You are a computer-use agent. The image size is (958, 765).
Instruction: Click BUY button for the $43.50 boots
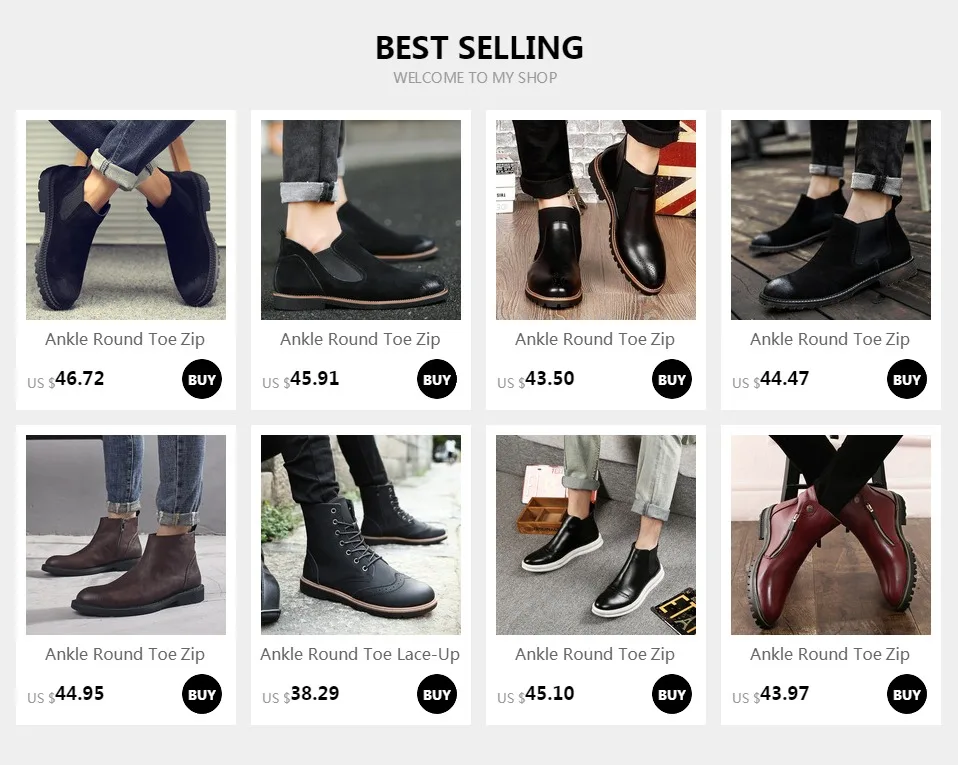click(x=671, y=379)
